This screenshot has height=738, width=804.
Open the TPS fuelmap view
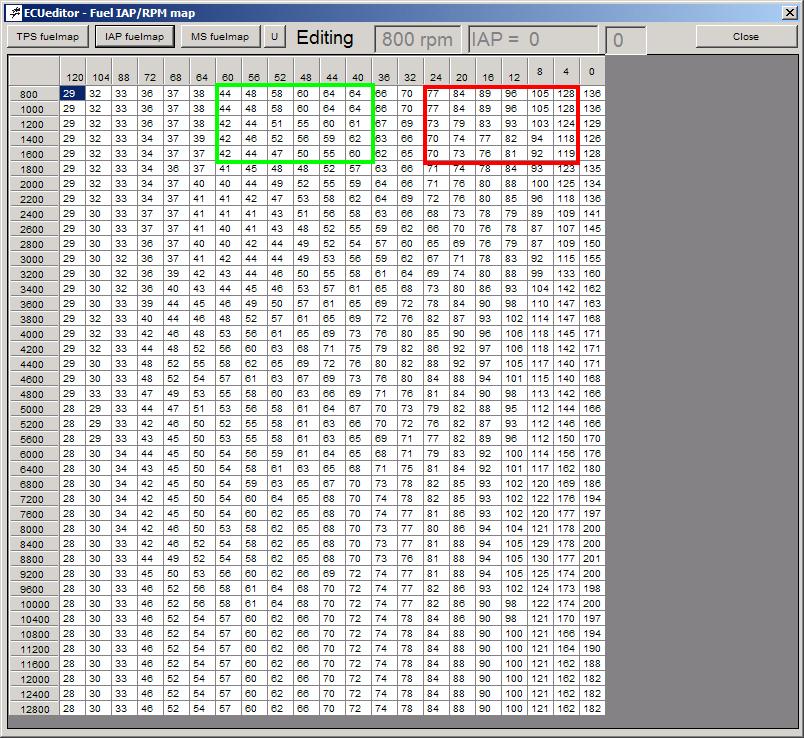pos(48,37)
